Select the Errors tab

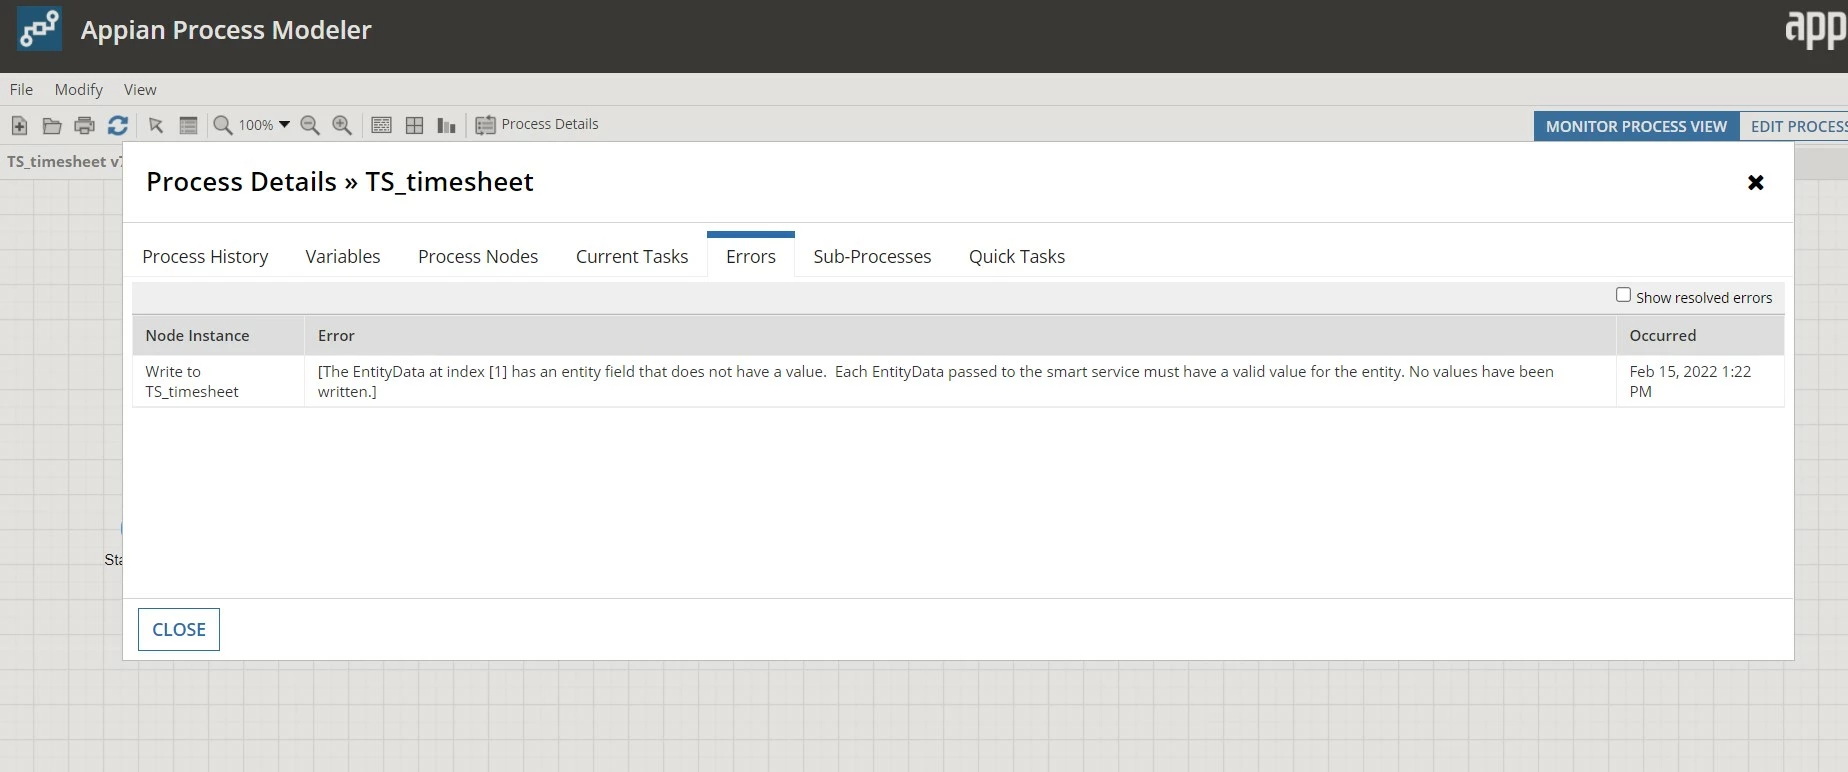coord(751,256)
